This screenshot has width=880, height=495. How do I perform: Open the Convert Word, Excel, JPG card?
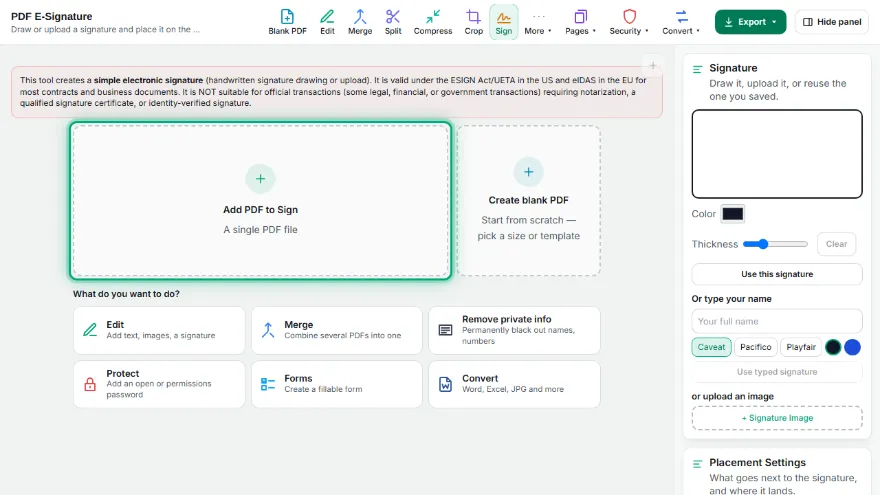click(x=514, y=384)
